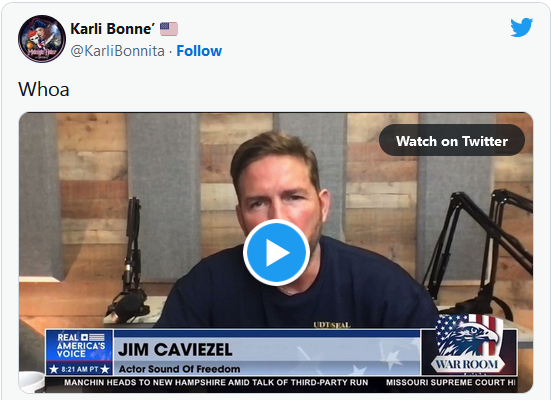Click the American flag emoji beside name
Viewport: 551px width, 400px height.
[x=169, y=29]
